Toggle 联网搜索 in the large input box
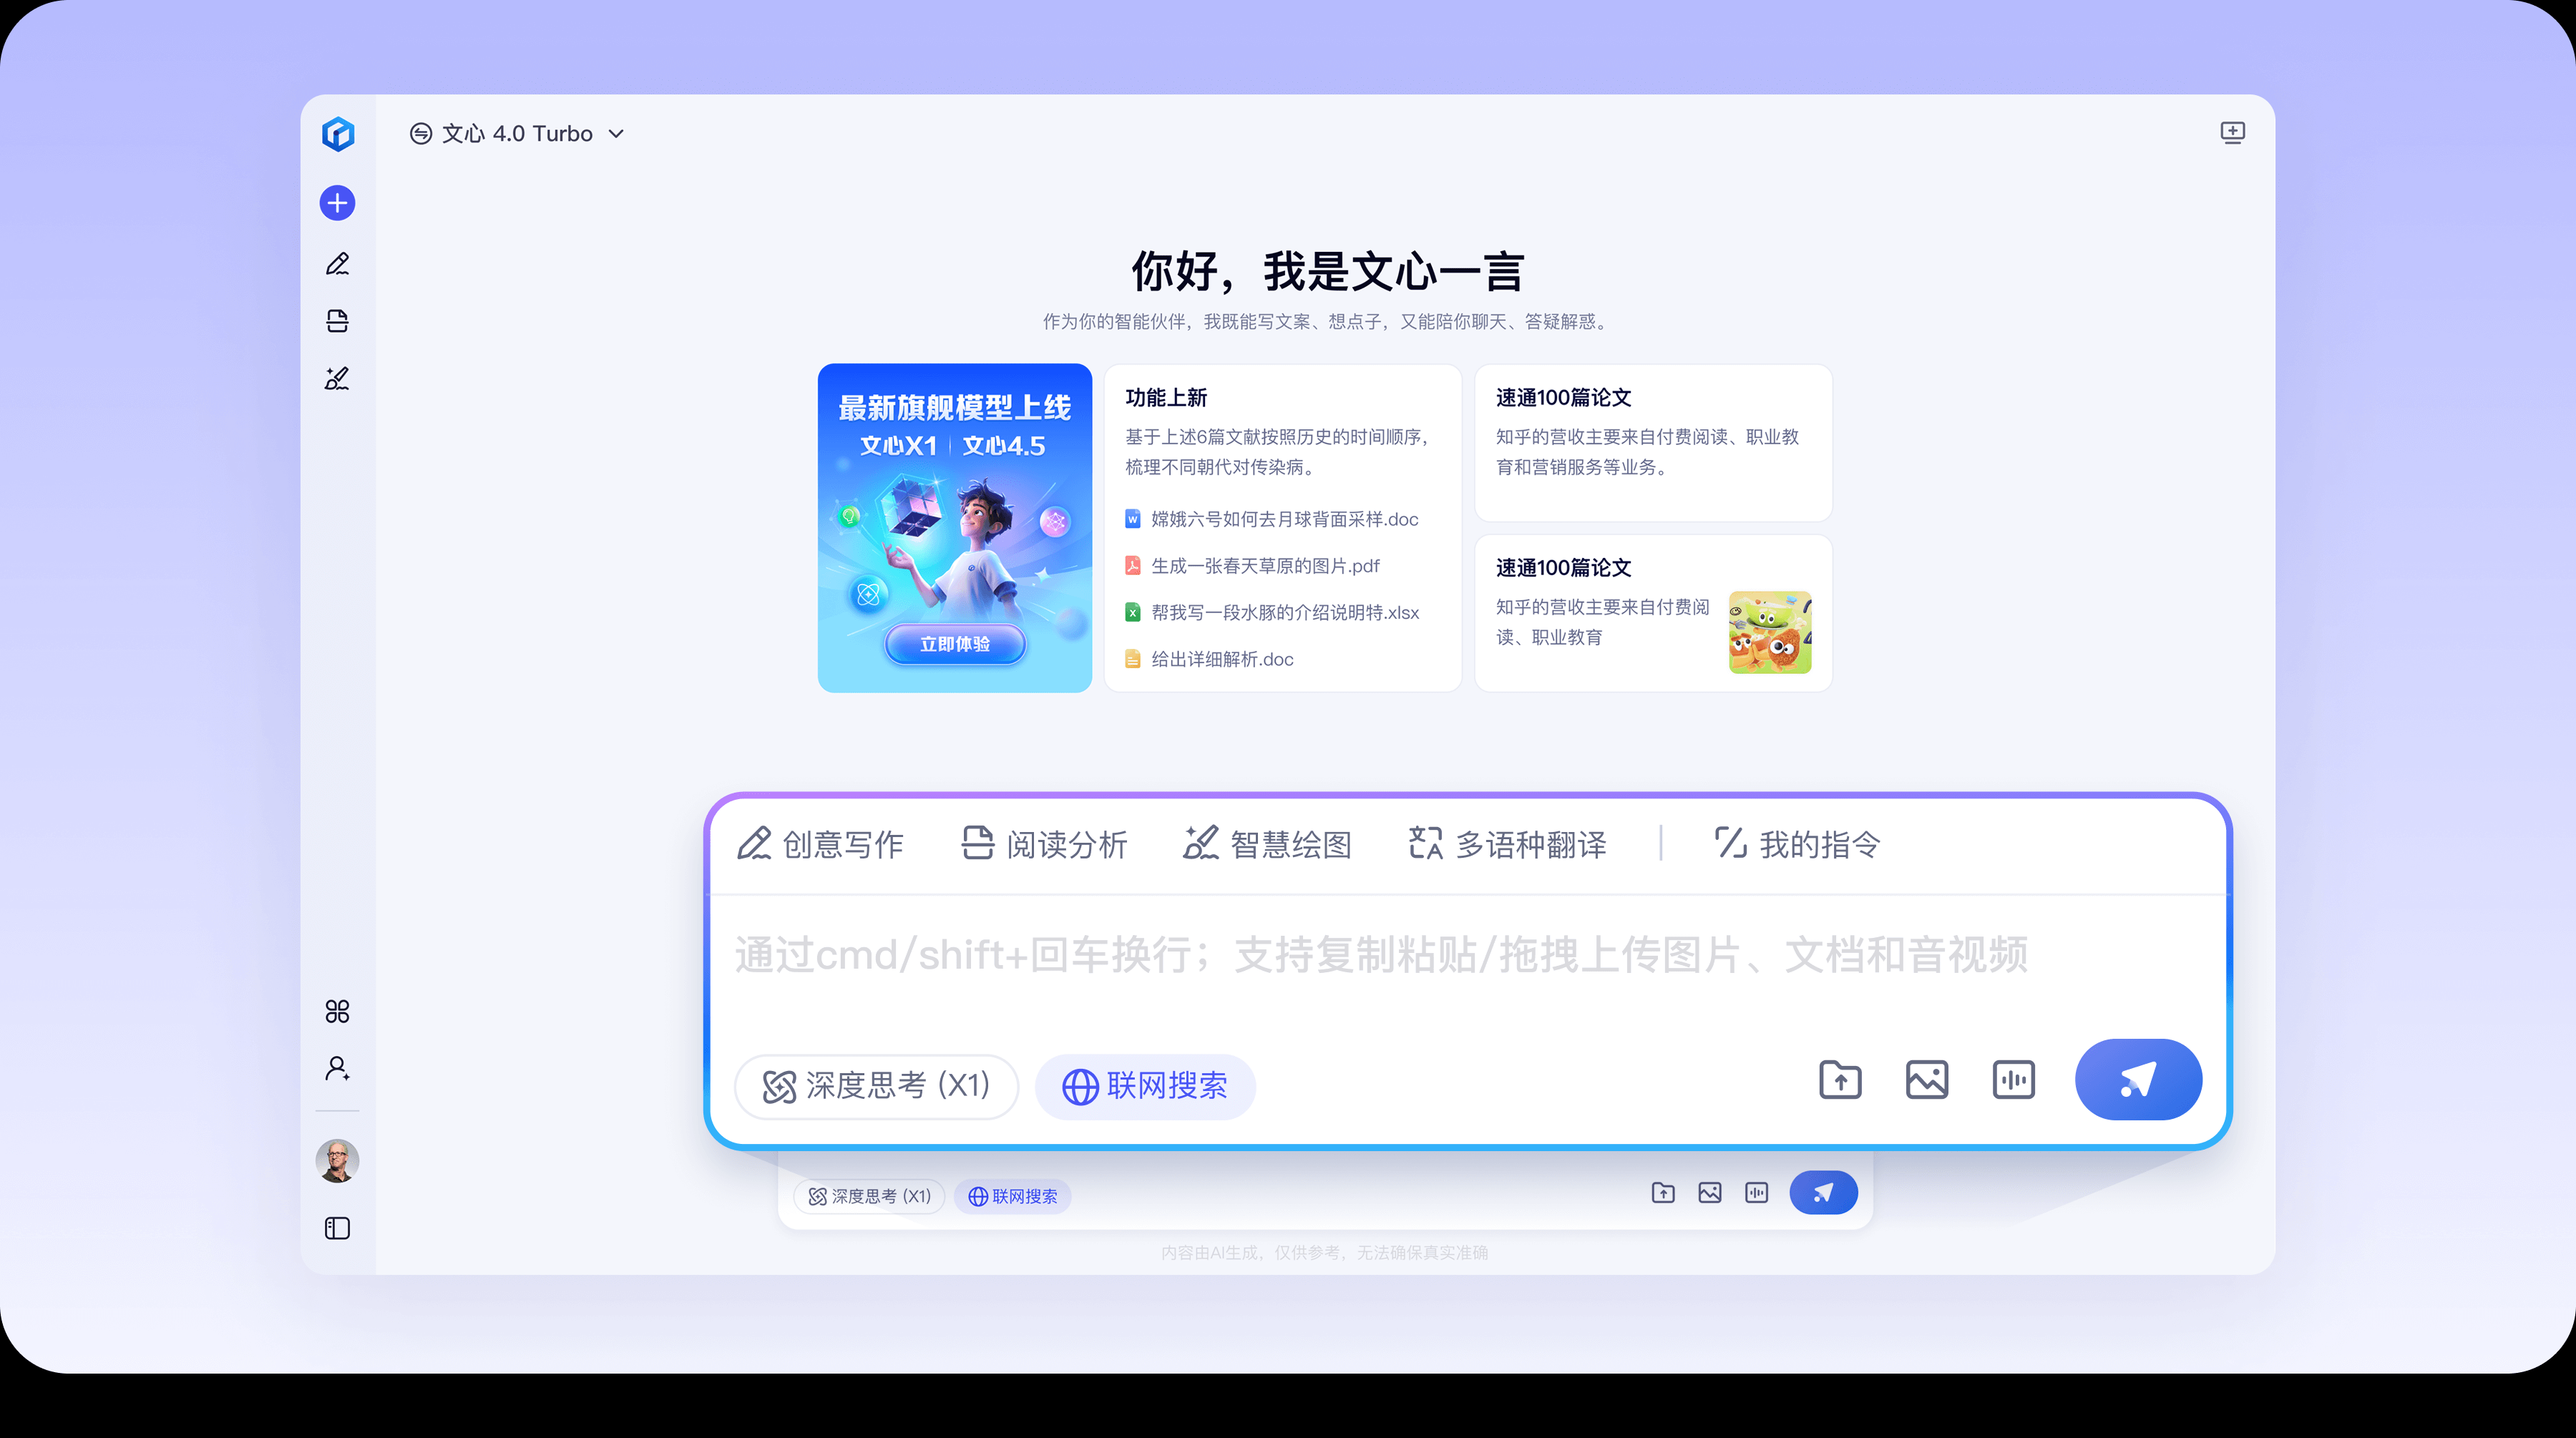The image size is (2576, 1438). (1145, 1086)
